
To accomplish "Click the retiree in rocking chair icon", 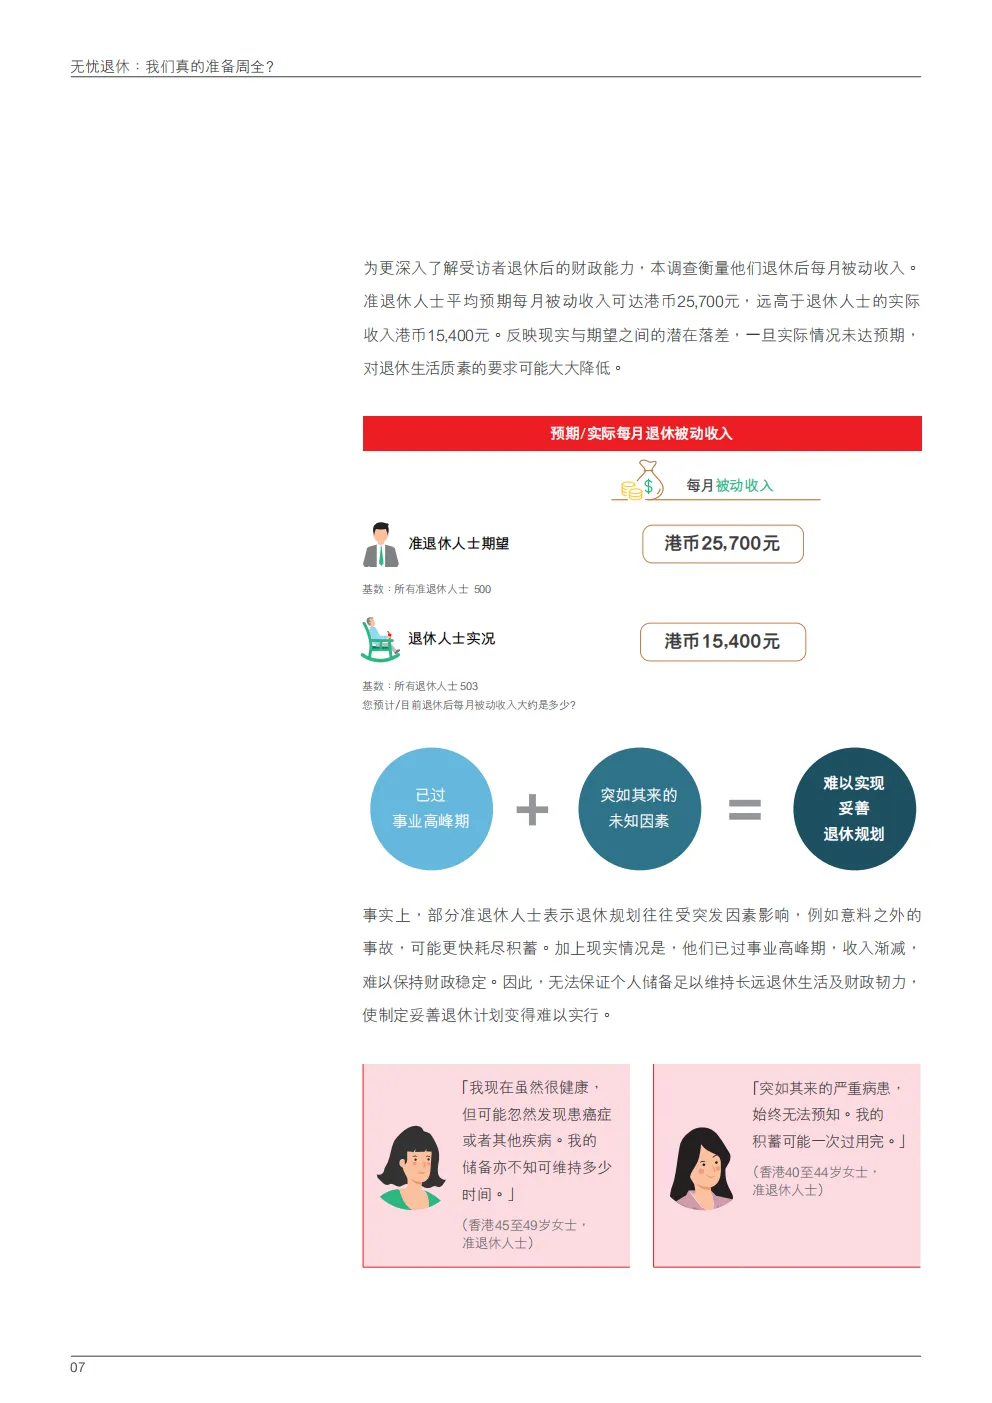I will pos(380,639).
